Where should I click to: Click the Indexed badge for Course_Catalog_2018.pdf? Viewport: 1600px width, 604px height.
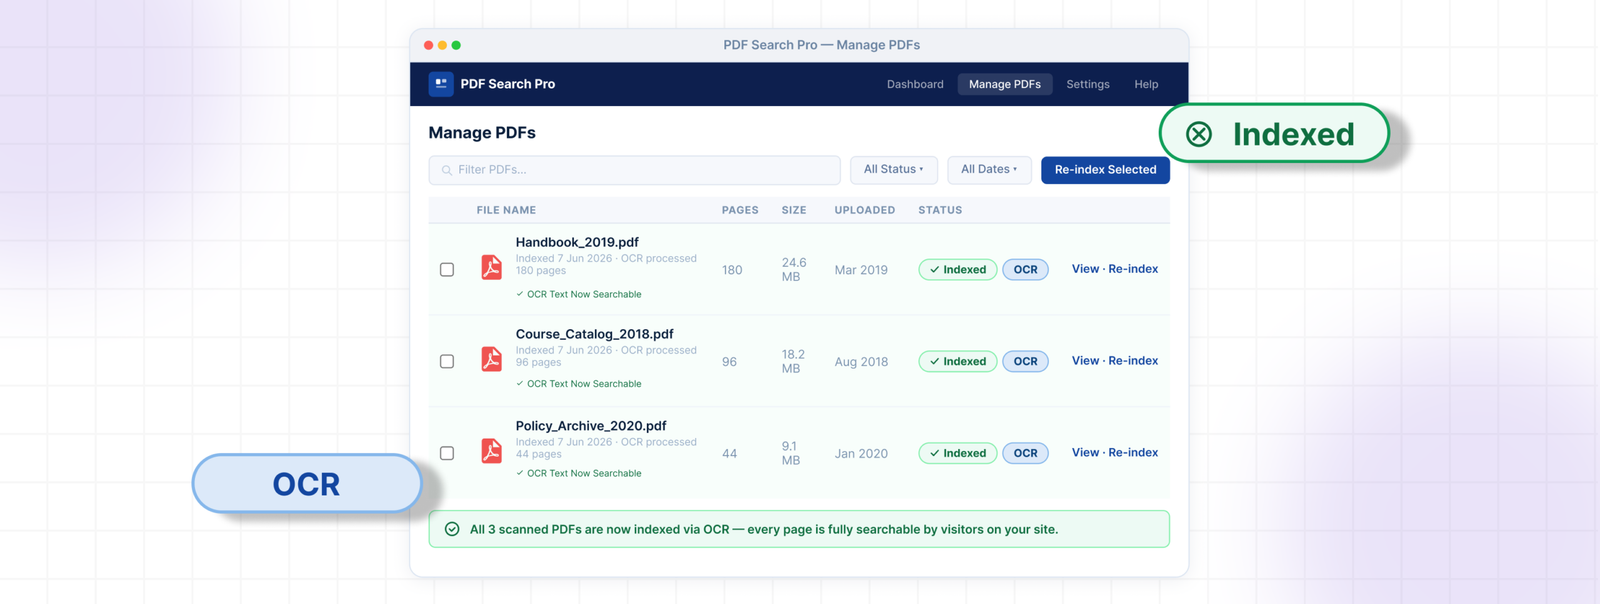[958, 361]
